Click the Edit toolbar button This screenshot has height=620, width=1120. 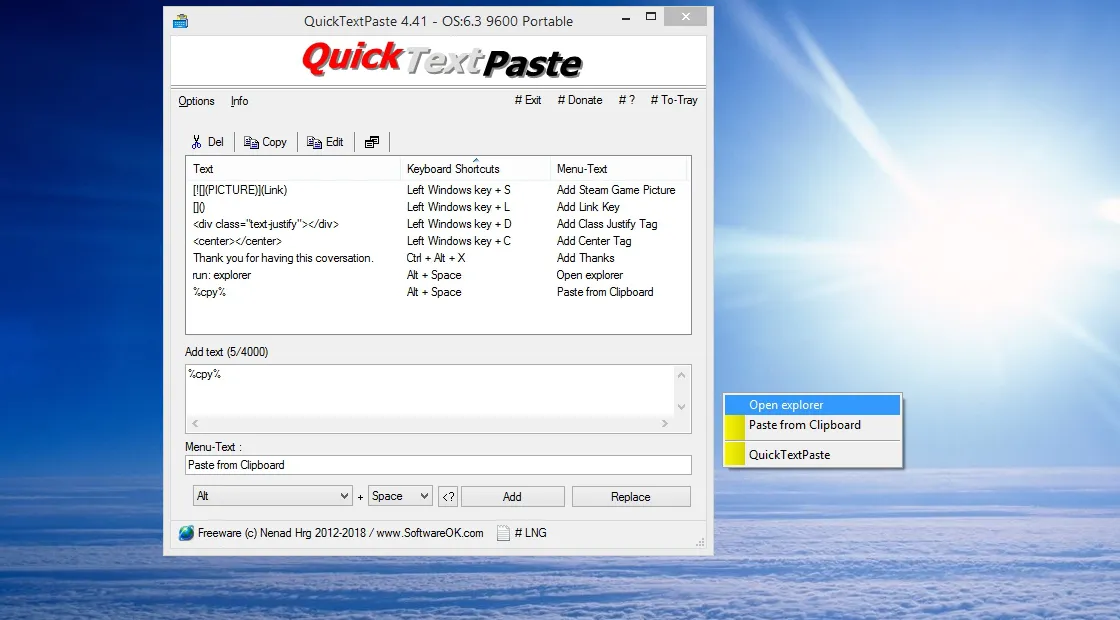326,142
